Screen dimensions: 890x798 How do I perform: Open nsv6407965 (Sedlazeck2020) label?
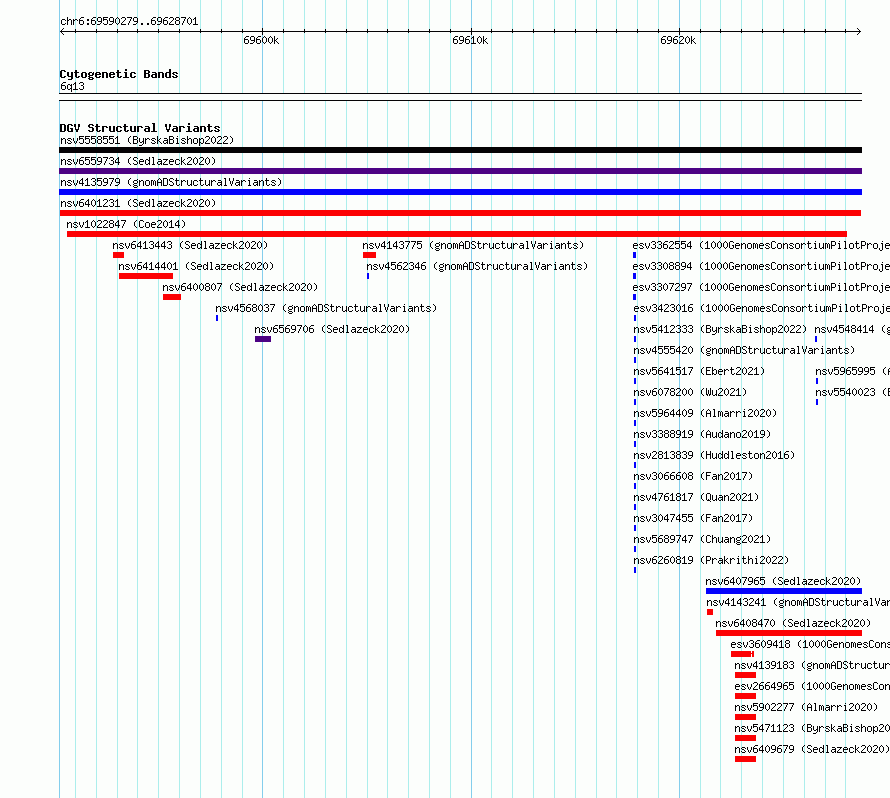783,581
